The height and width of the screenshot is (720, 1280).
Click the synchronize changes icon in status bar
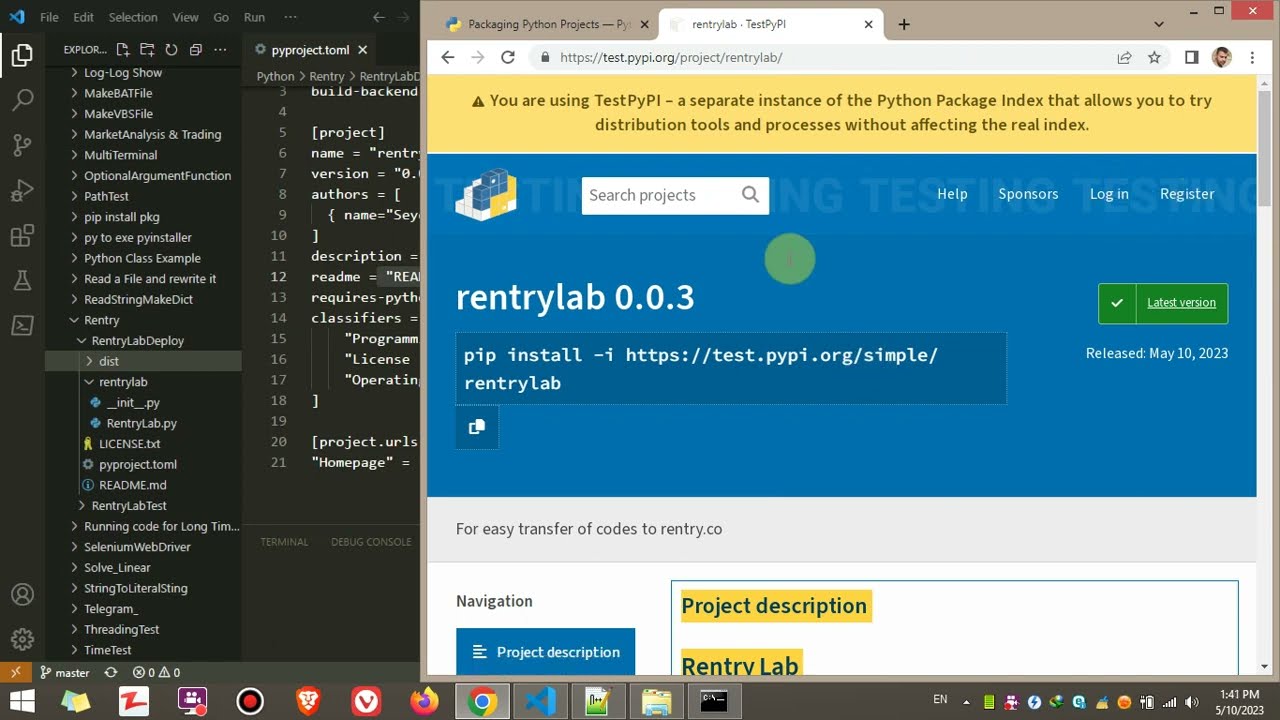click(x=110, y=673)
